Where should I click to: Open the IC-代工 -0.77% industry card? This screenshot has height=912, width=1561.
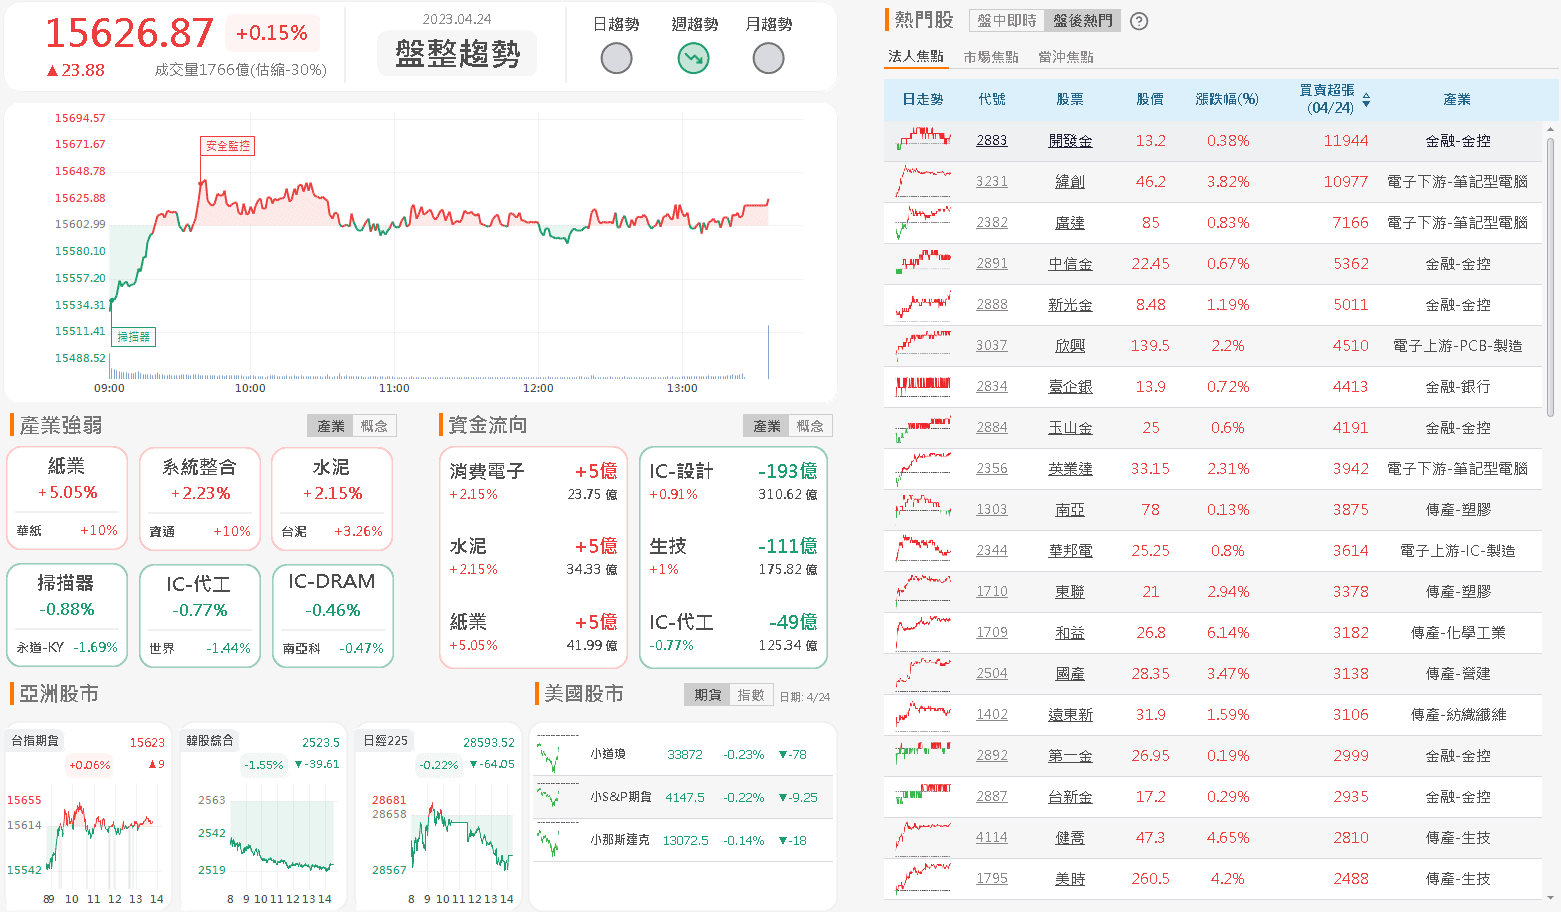pyautogui.click(x=200, y=615)
